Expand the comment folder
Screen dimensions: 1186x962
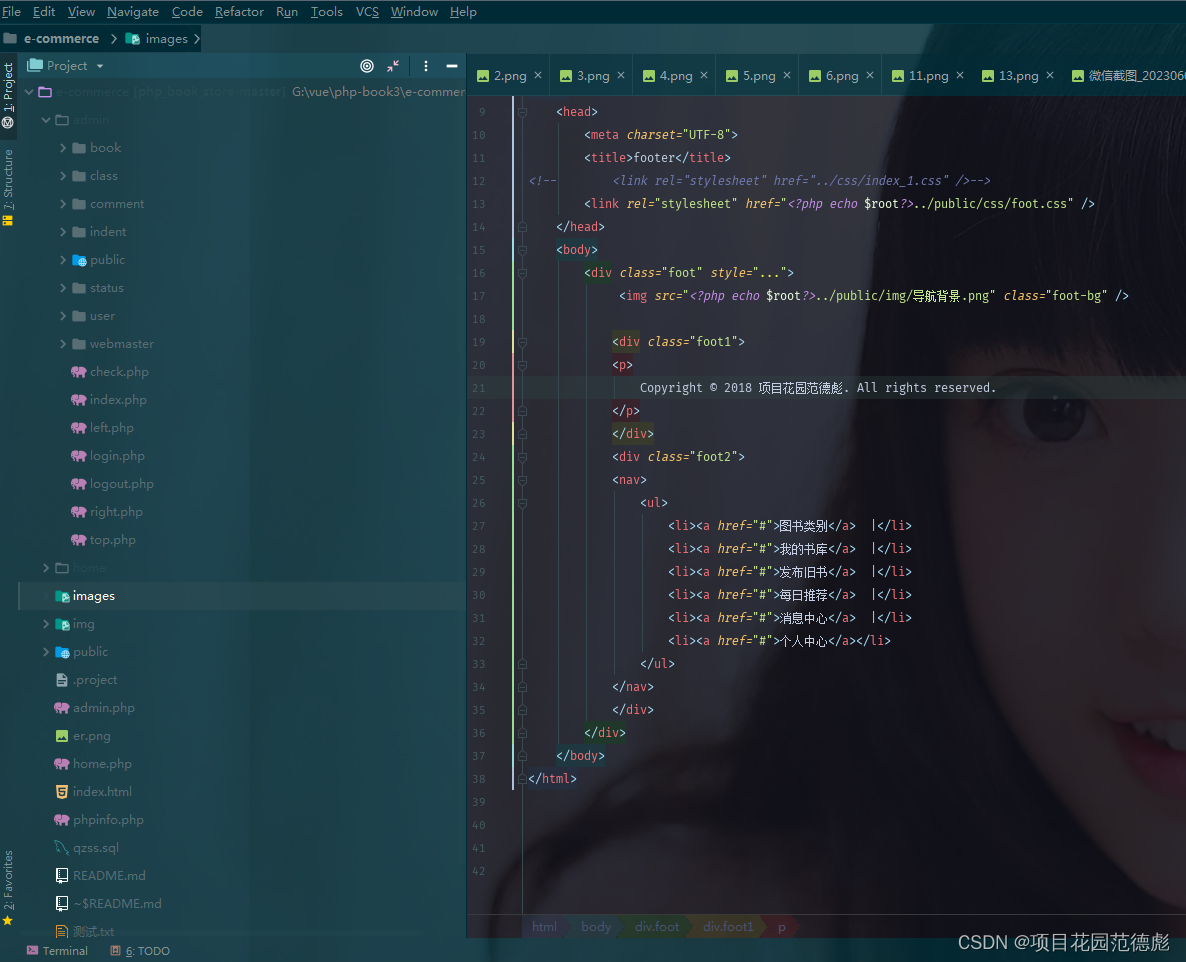63,203
